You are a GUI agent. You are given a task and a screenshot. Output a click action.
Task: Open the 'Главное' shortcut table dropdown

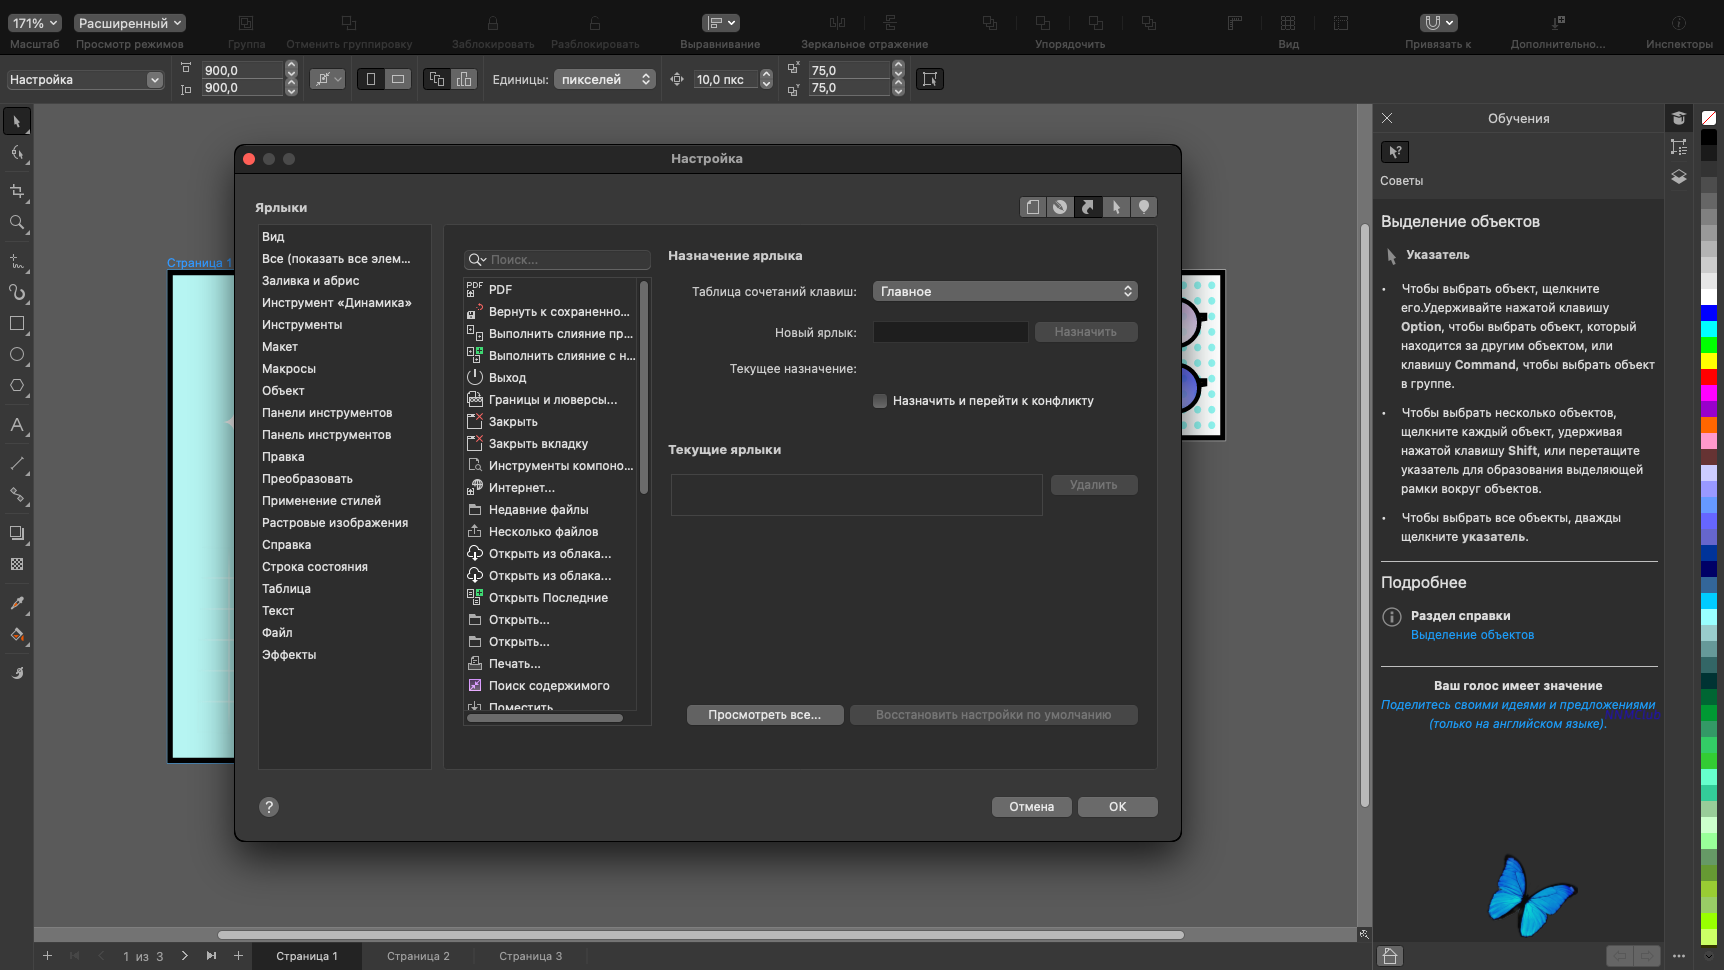click(1005, 291)
